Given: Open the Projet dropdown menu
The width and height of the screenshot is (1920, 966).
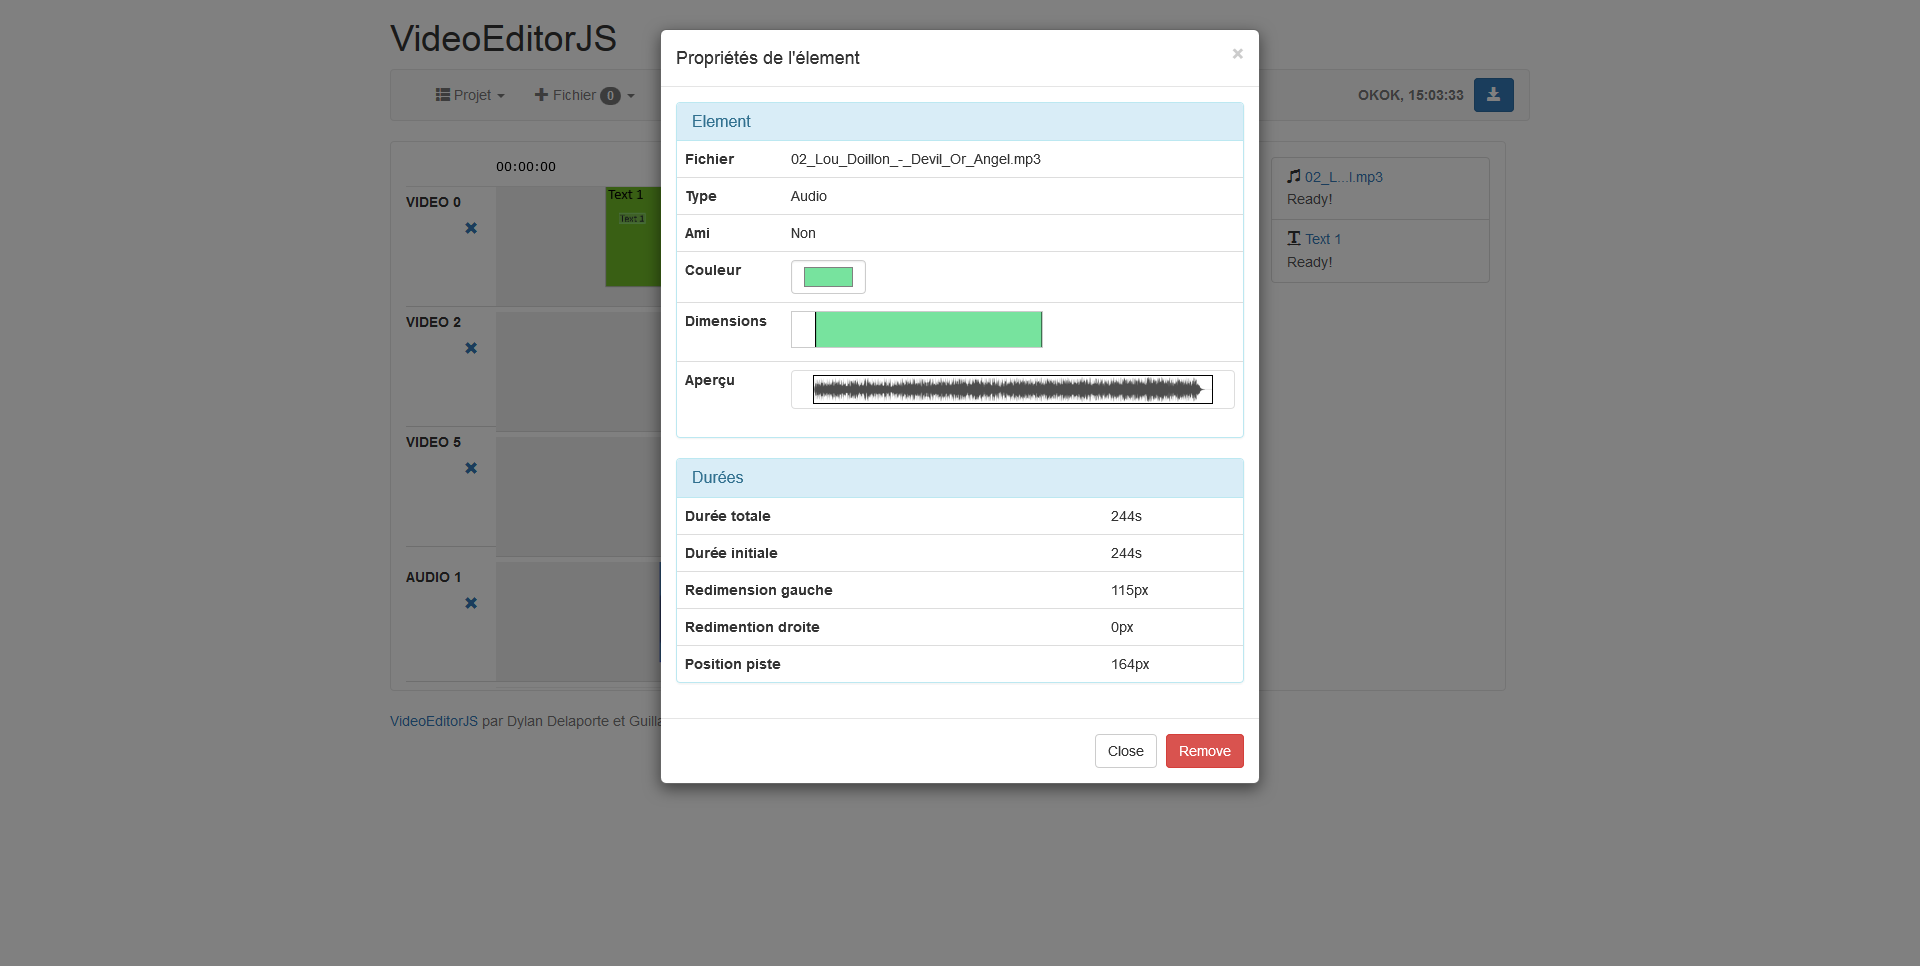Looking at the screenshot, I should [470, 95].
